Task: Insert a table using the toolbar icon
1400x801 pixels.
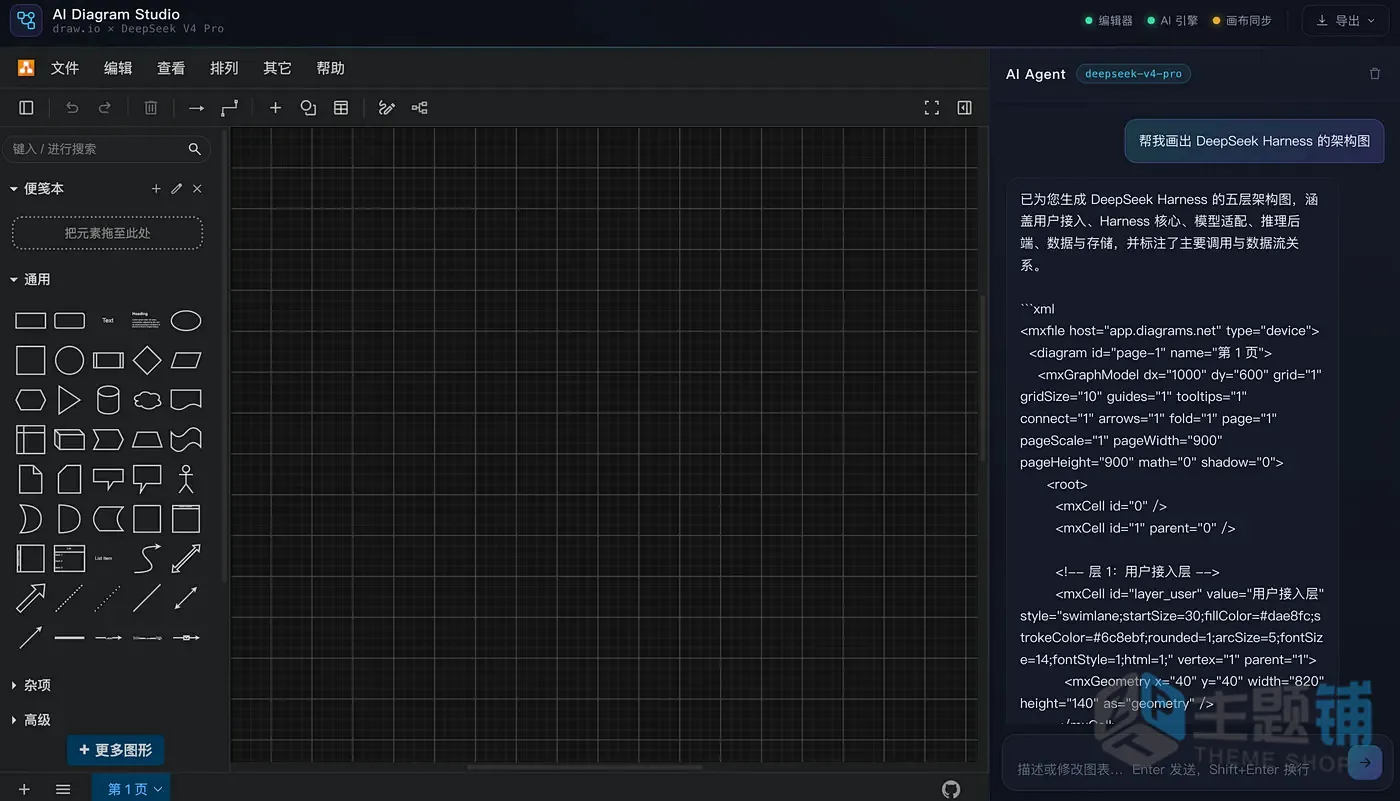Action: point(341,108)
